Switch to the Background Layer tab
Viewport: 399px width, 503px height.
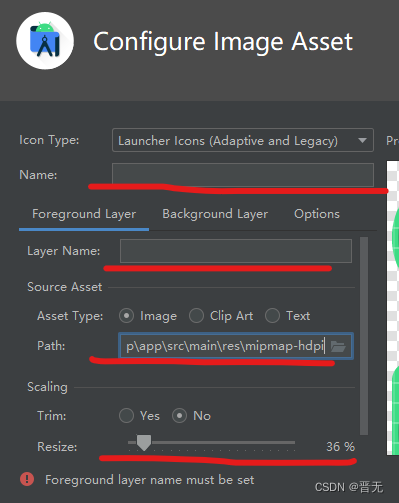[215, 214]
